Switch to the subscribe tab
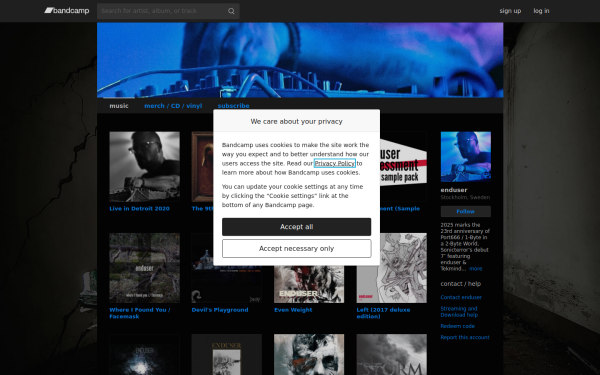The width and height of the screenshot is (600, 375). pyautogui.click(x=233, y=106)
